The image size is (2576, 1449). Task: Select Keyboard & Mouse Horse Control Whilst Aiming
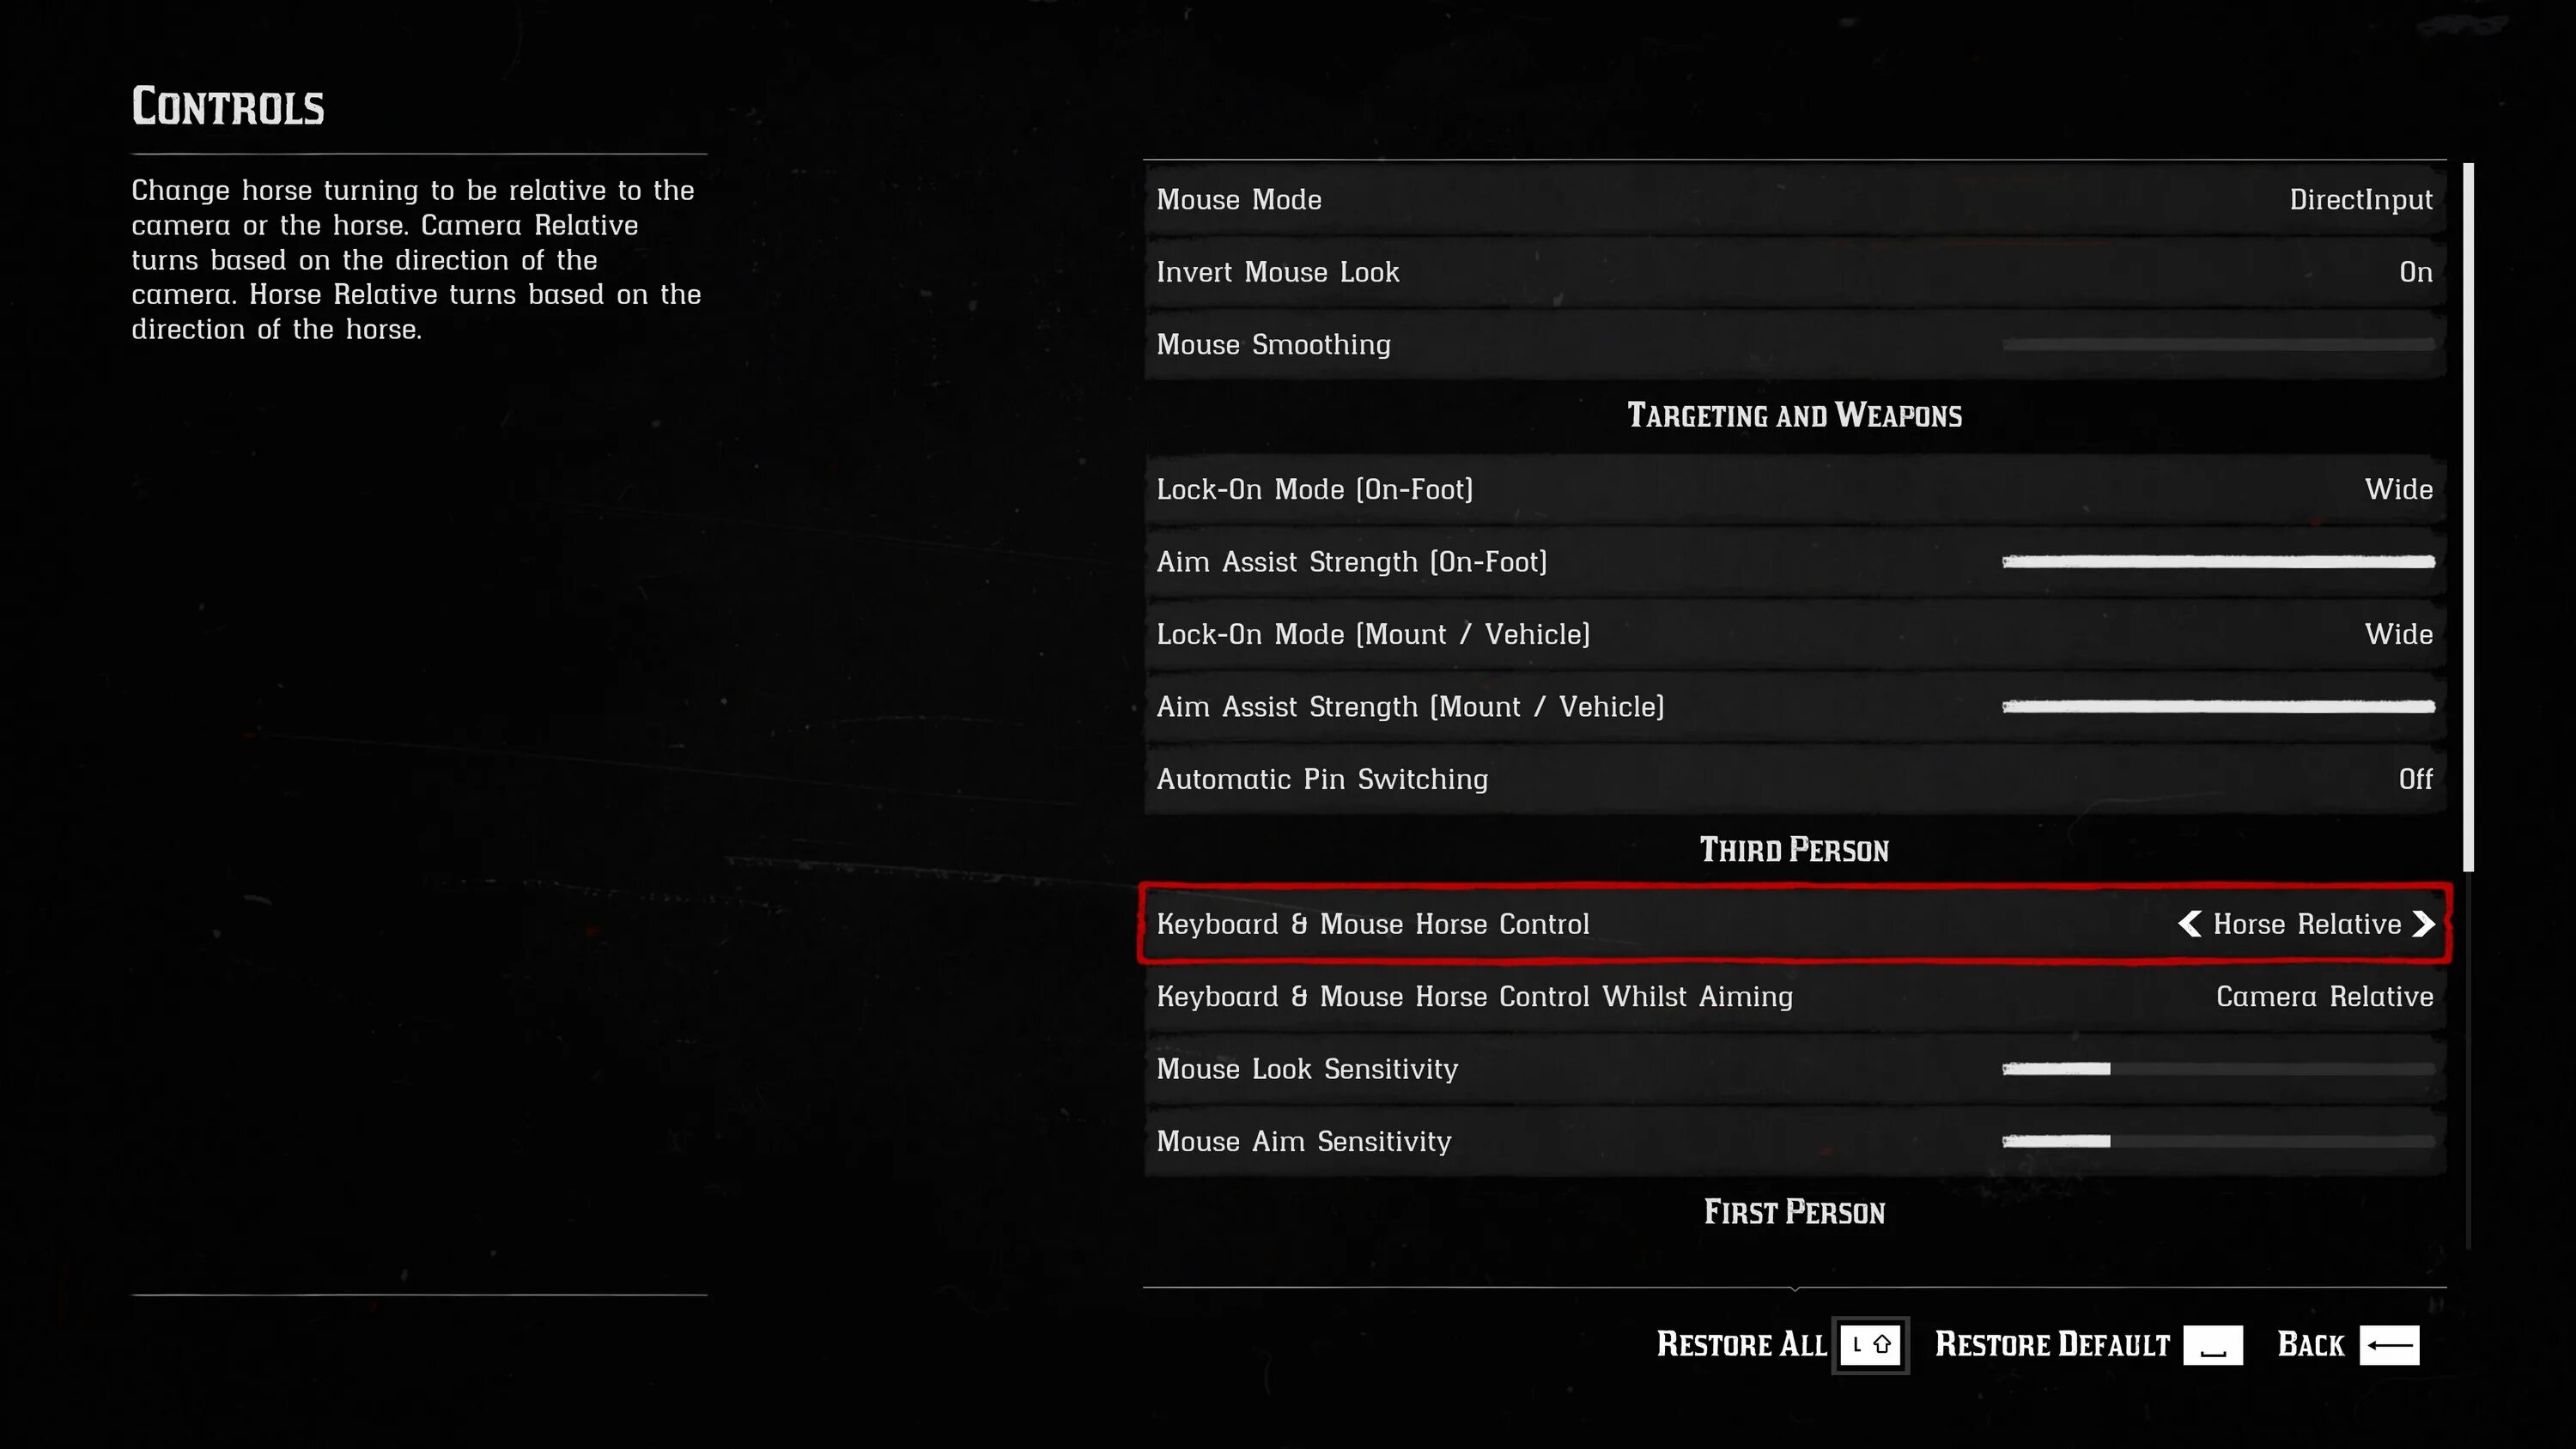click(1790, 996)
